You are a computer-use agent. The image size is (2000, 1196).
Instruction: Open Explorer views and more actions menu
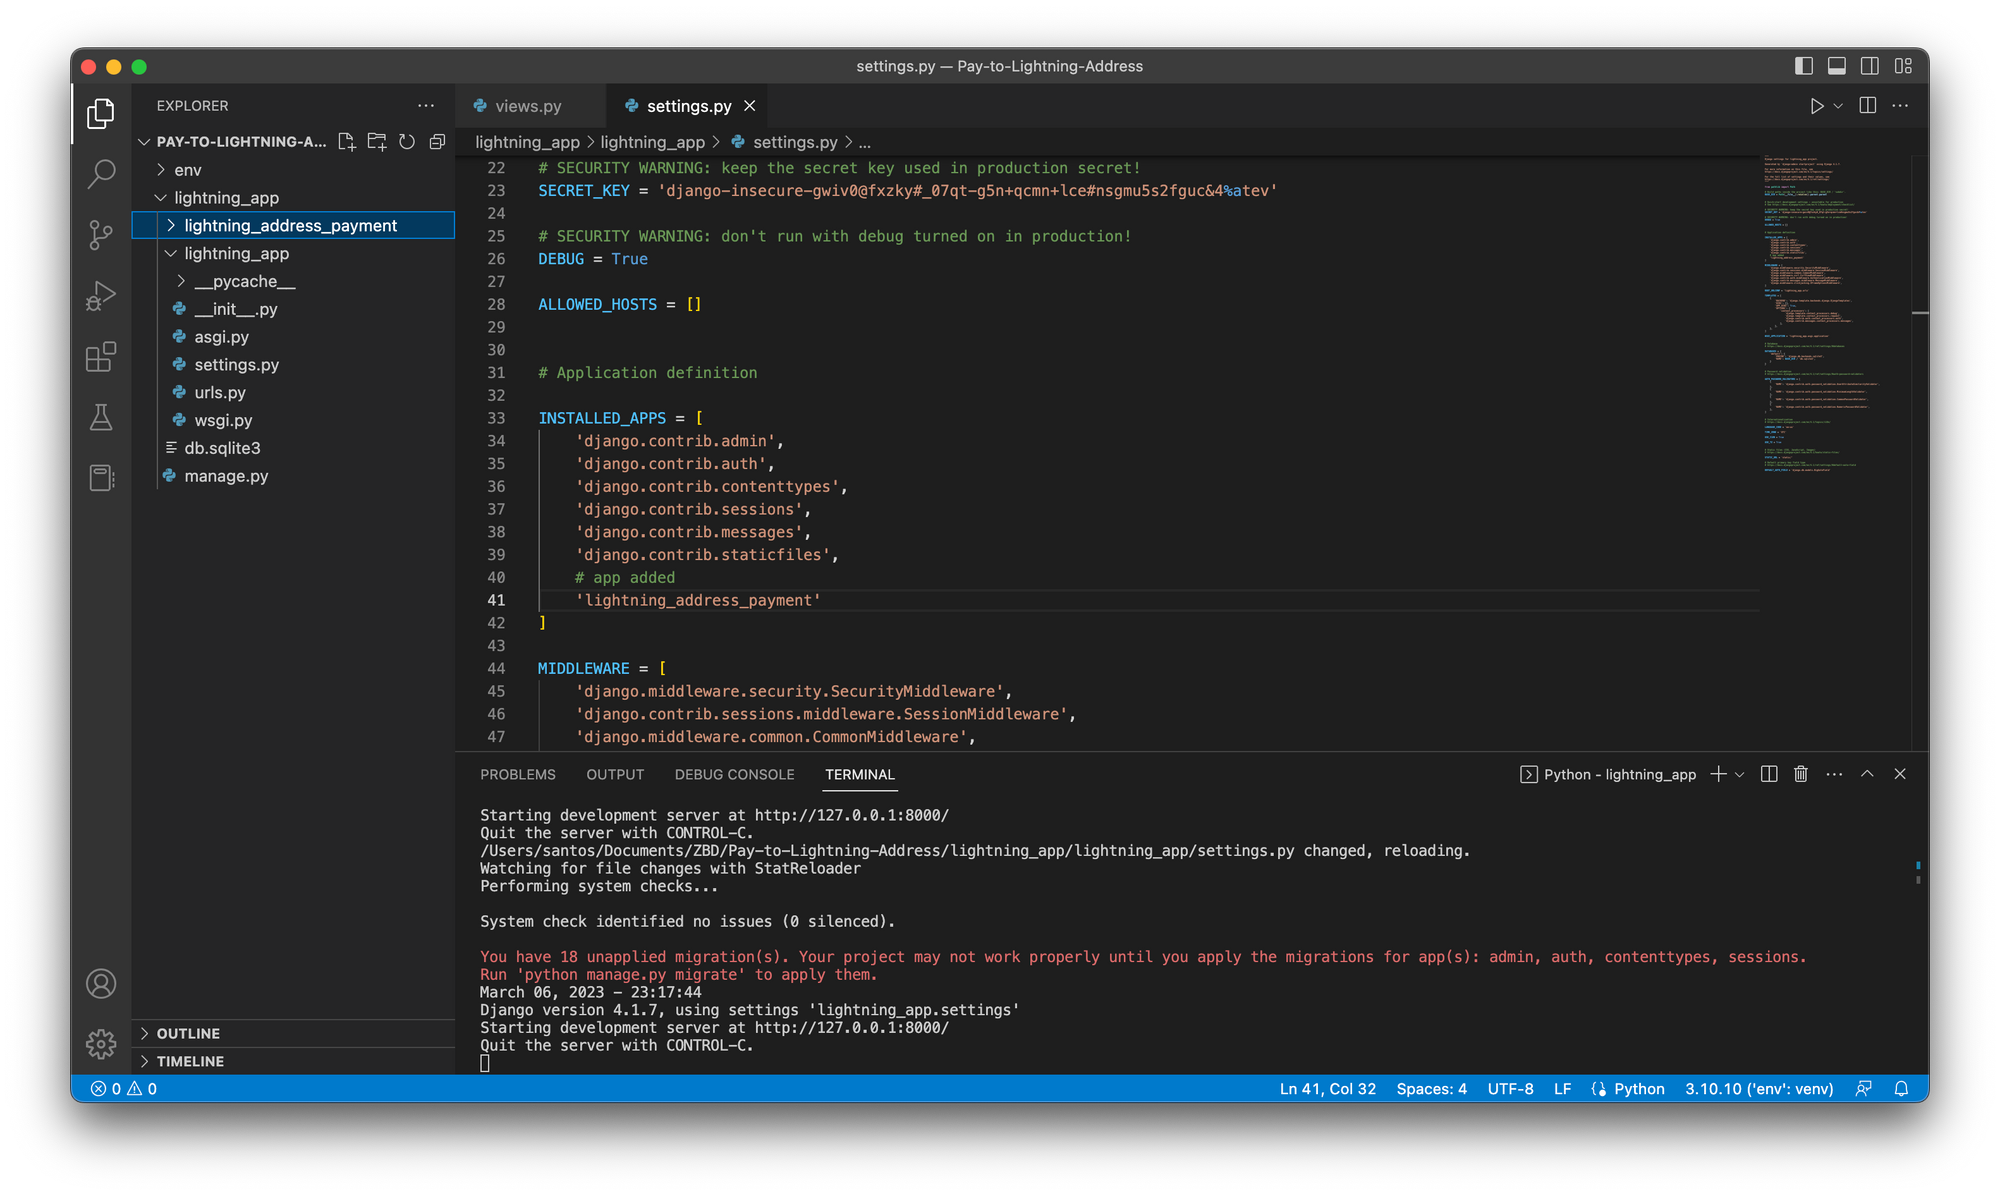(x=426, y=105)
